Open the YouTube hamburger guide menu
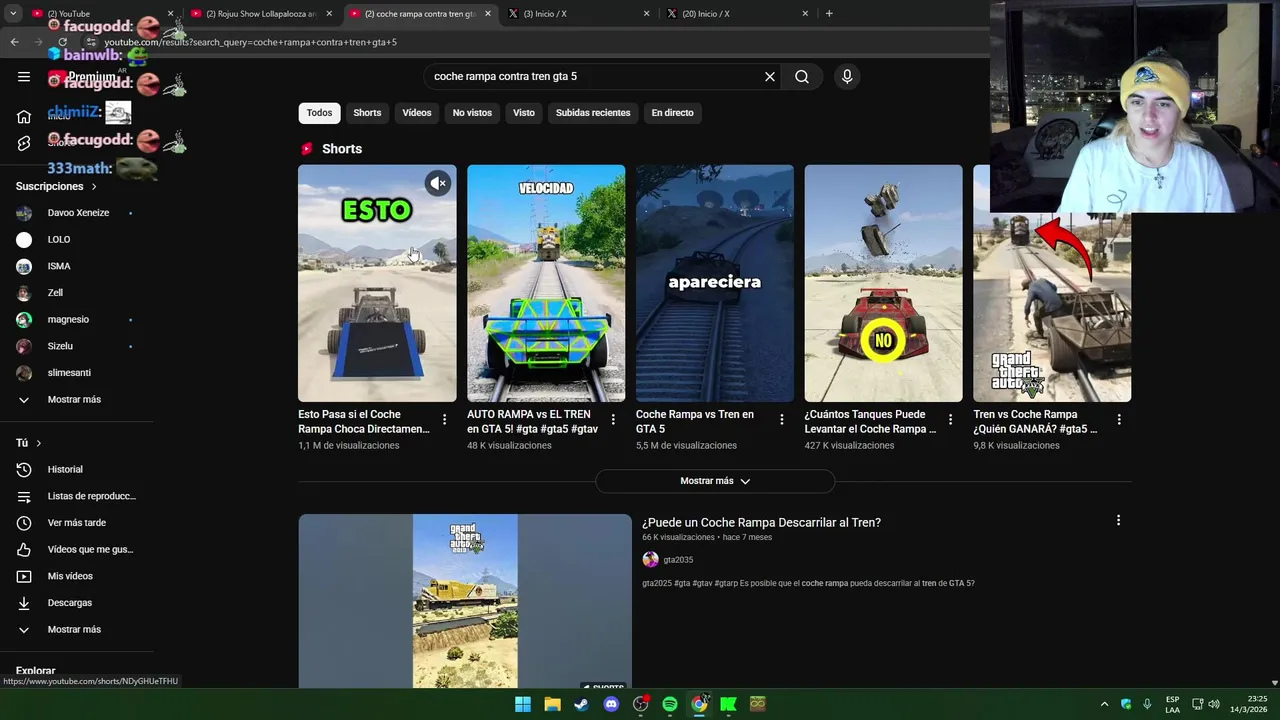 24,77
